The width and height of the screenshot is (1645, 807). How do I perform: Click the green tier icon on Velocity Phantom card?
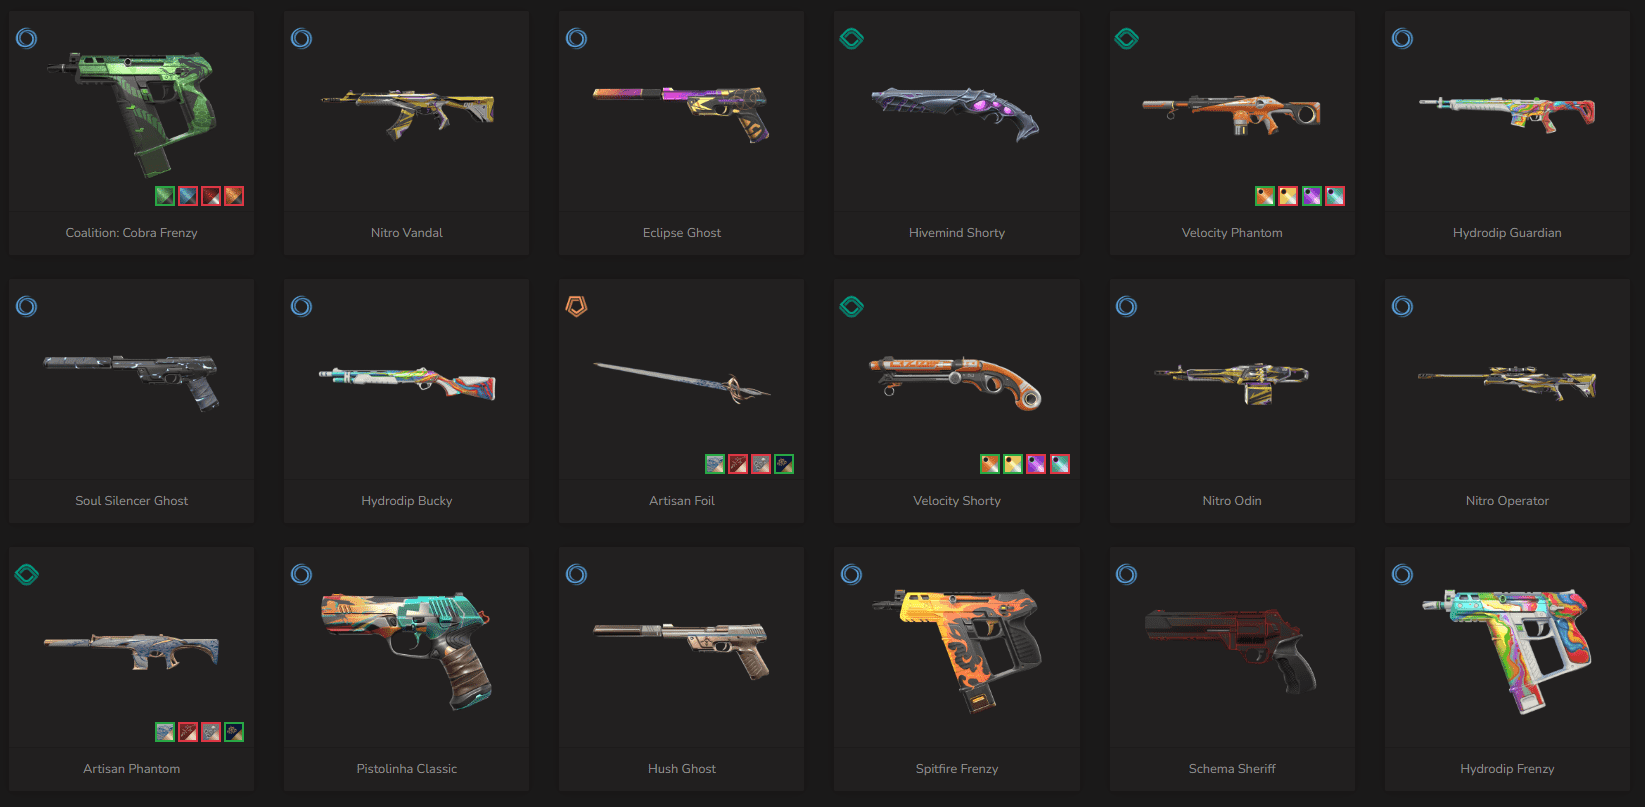pos(1127,39)
